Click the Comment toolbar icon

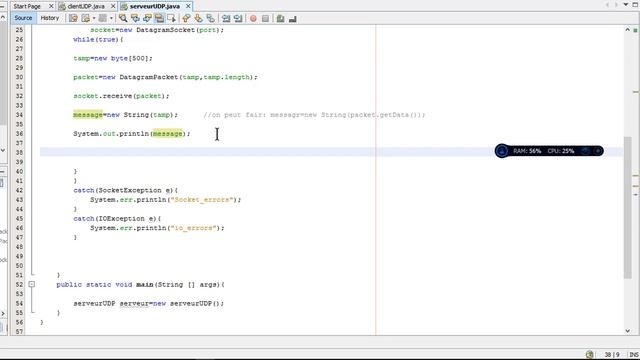(x=280, y=18)
